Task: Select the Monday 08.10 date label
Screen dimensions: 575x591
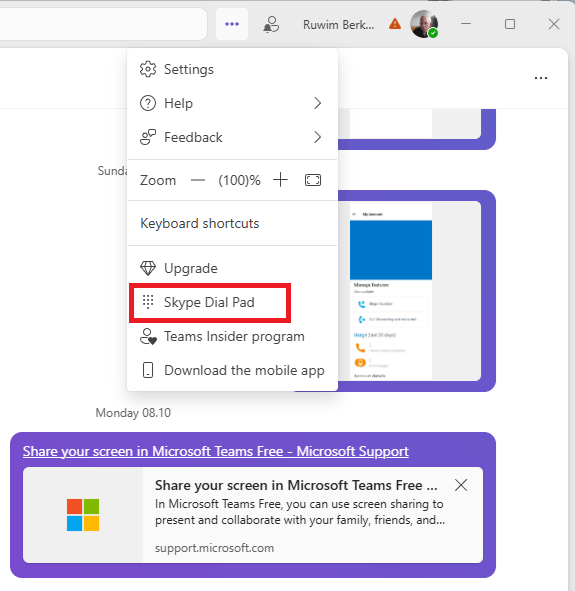Action: point(133,413)
